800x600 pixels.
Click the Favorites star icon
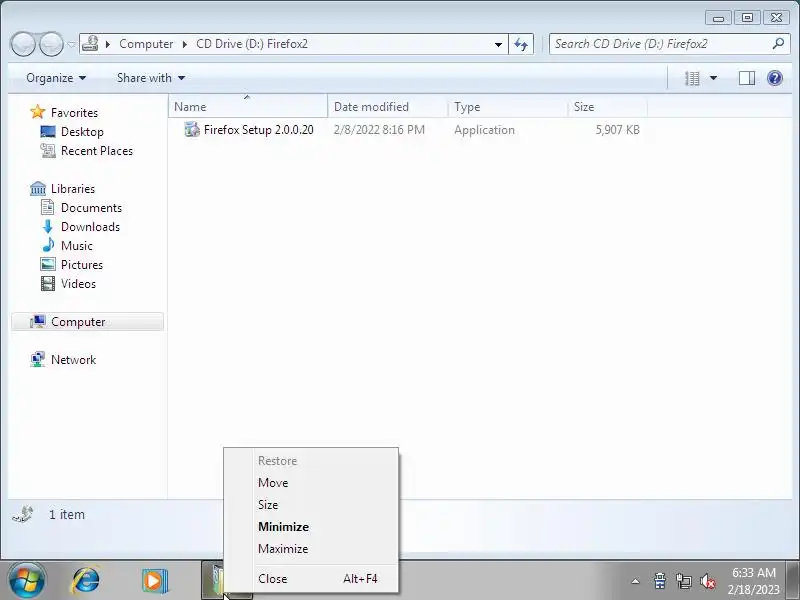(37, 112)
